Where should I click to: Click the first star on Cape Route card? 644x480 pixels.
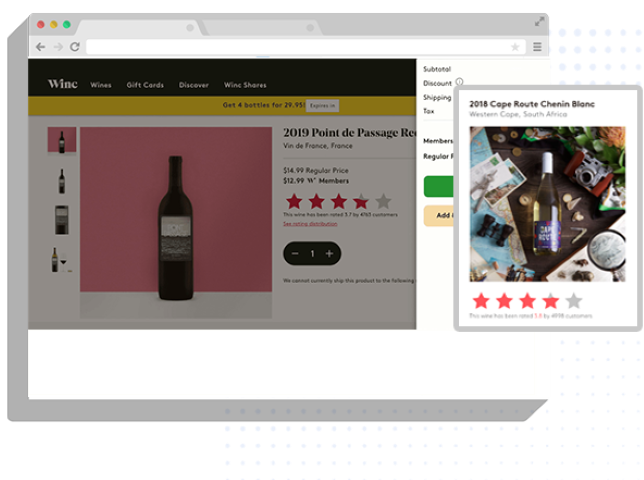coord(481,301)
